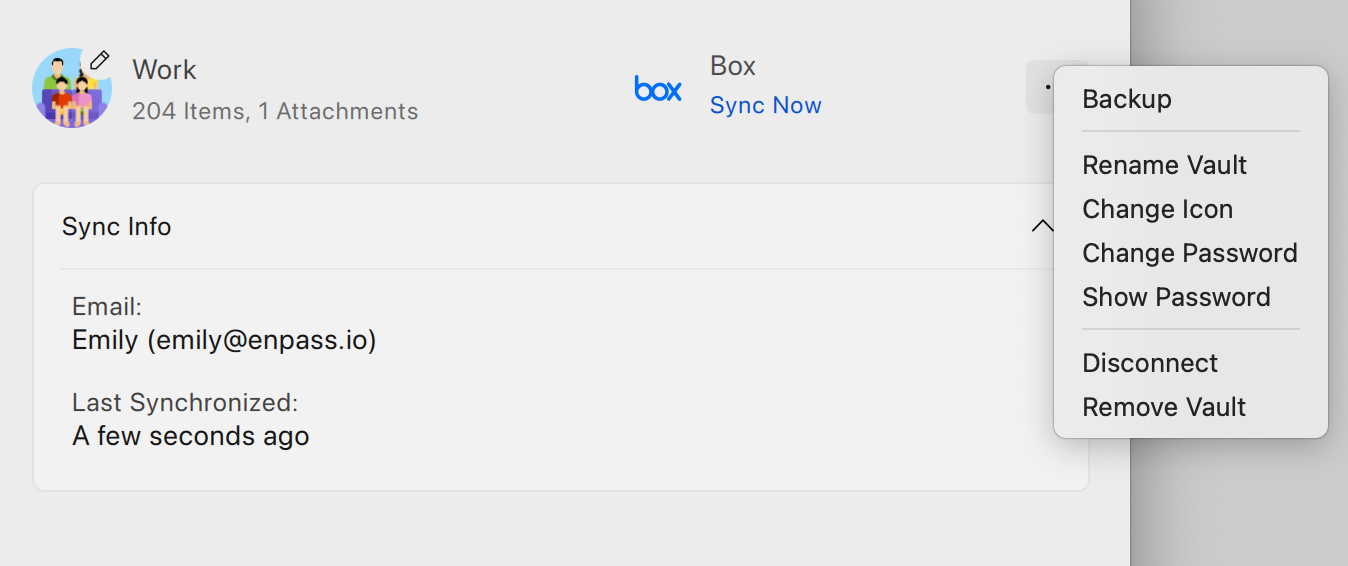Click the Box provider name label
The height and width of the screenshot is (566, 1348).
733,66
